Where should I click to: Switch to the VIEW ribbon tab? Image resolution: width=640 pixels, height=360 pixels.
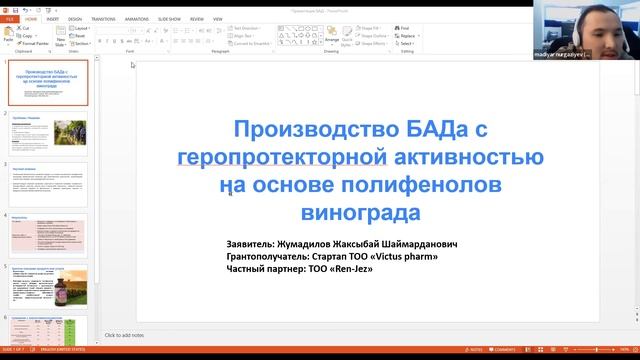[218, 19]
